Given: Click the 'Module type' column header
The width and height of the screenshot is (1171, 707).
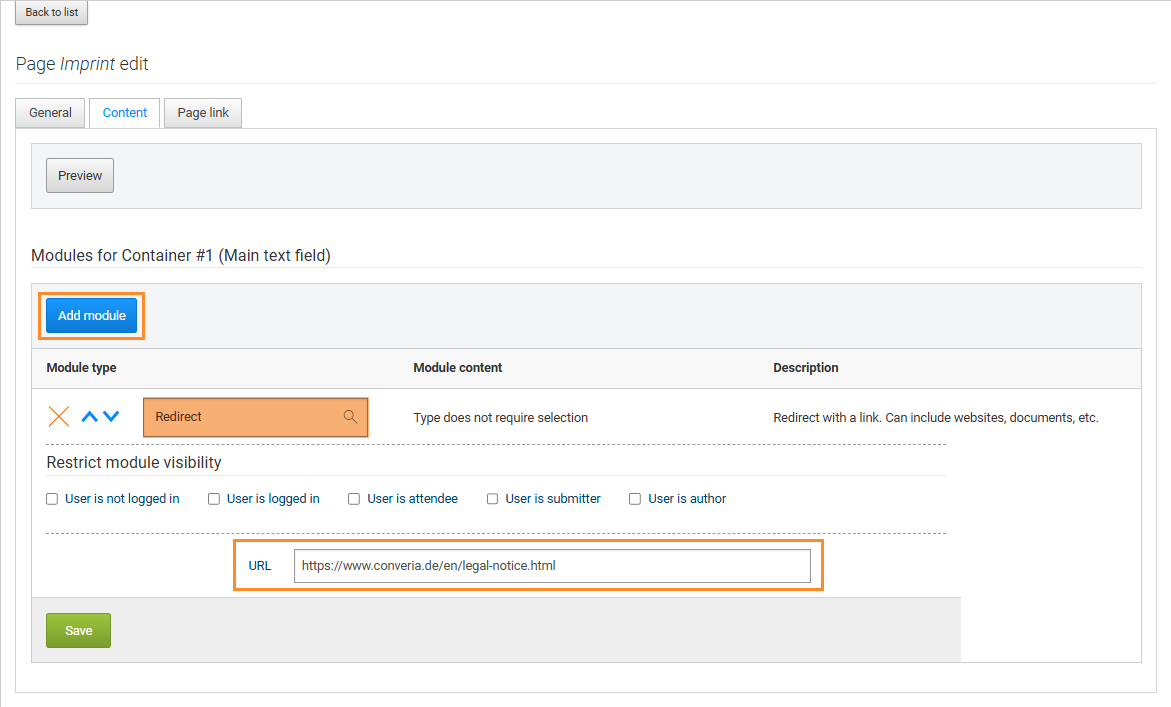Looking at the screenshot, I should (81, 368).
